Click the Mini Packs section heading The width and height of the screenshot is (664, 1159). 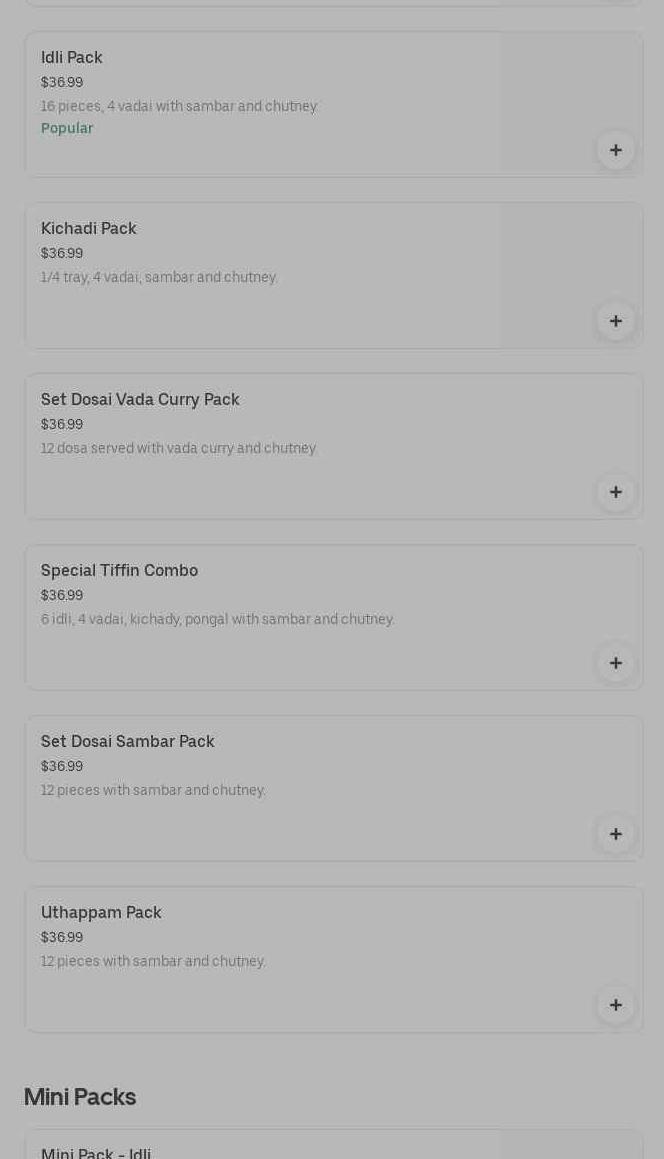click(x=80, y=1097)
